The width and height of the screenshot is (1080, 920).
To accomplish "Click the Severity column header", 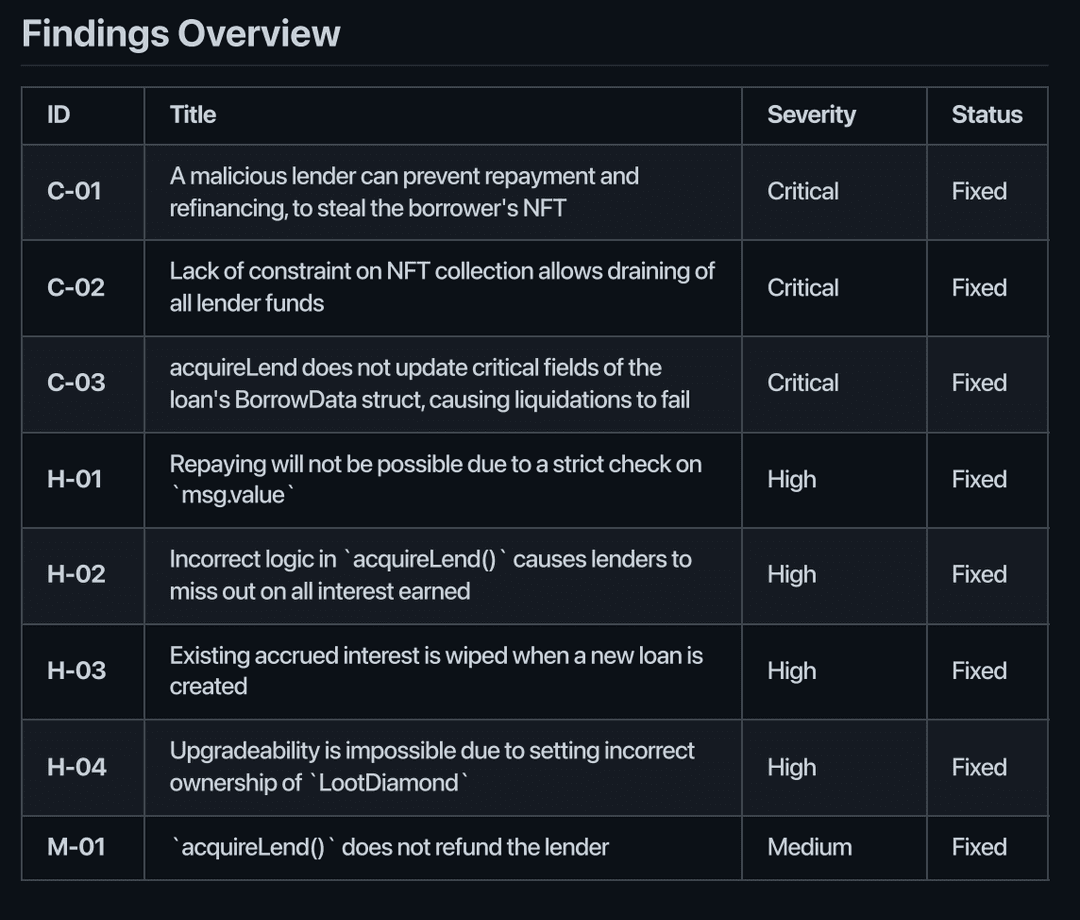I will click(811, 115).
